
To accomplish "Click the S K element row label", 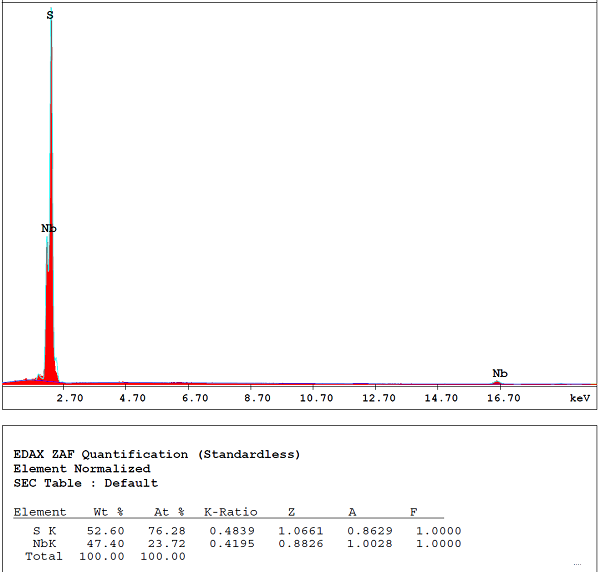I will (x=45, y=531).
